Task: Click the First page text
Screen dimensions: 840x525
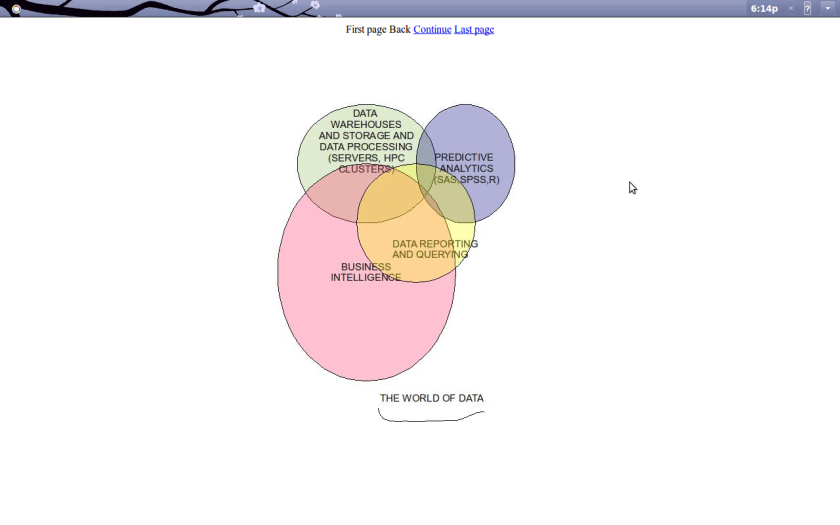Action: pyautogui.click(x=366, y=30)
